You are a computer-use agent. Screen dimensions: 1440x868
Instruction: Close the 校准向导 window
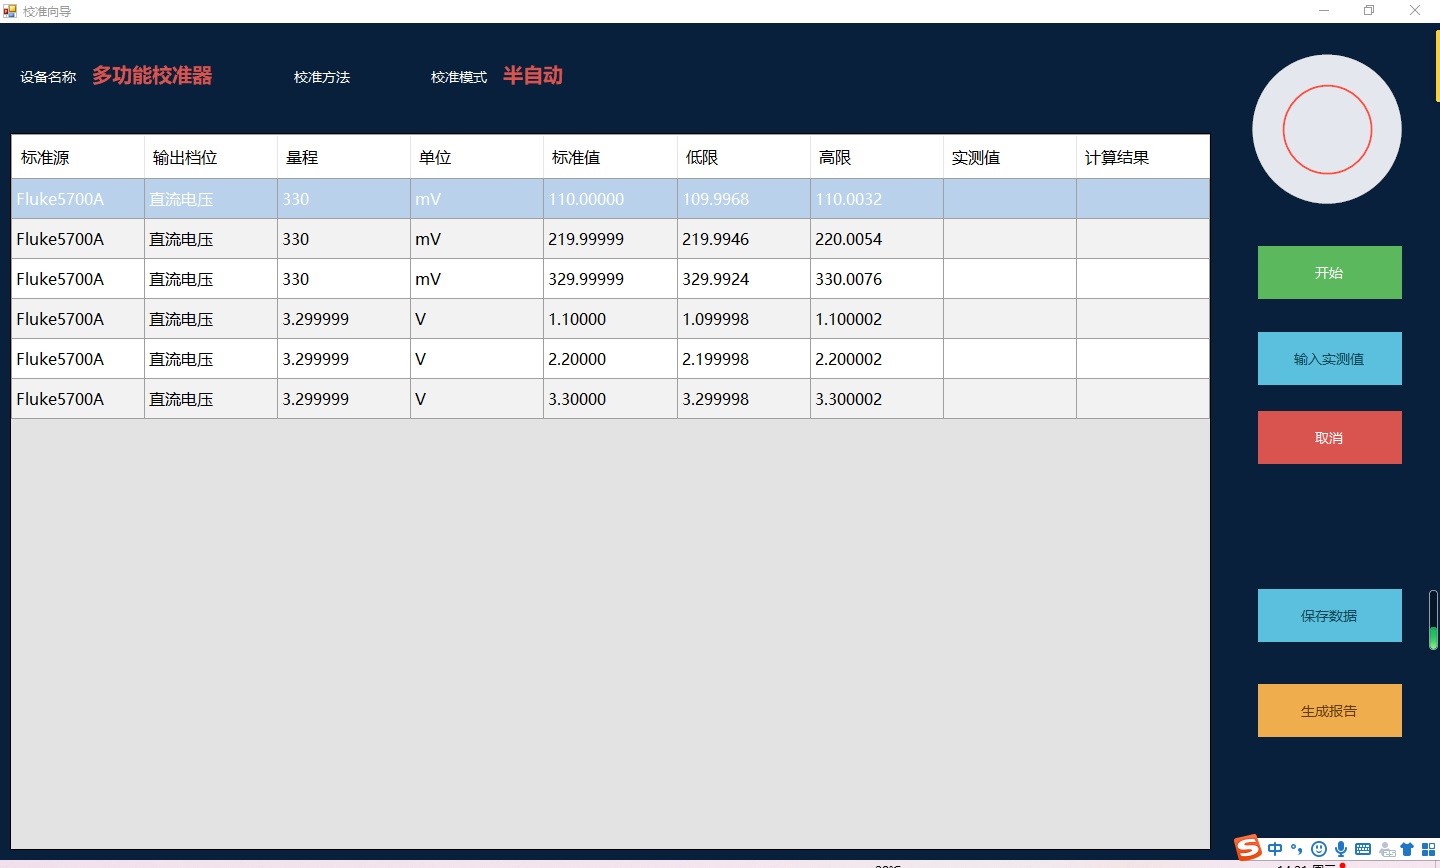(x=1415, y=11)
